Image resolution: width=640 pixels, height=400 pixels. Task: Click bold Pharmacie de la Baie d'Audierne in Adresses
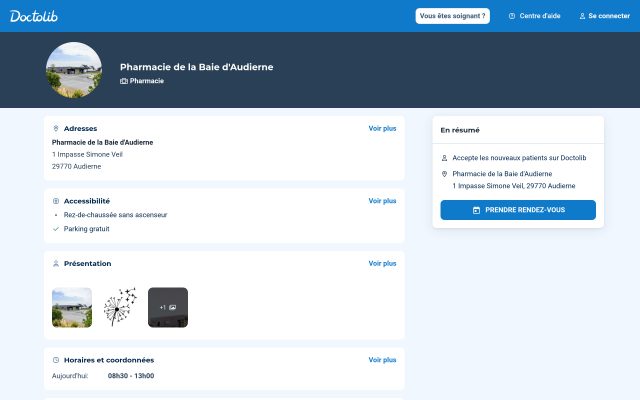tap(102, 142)
